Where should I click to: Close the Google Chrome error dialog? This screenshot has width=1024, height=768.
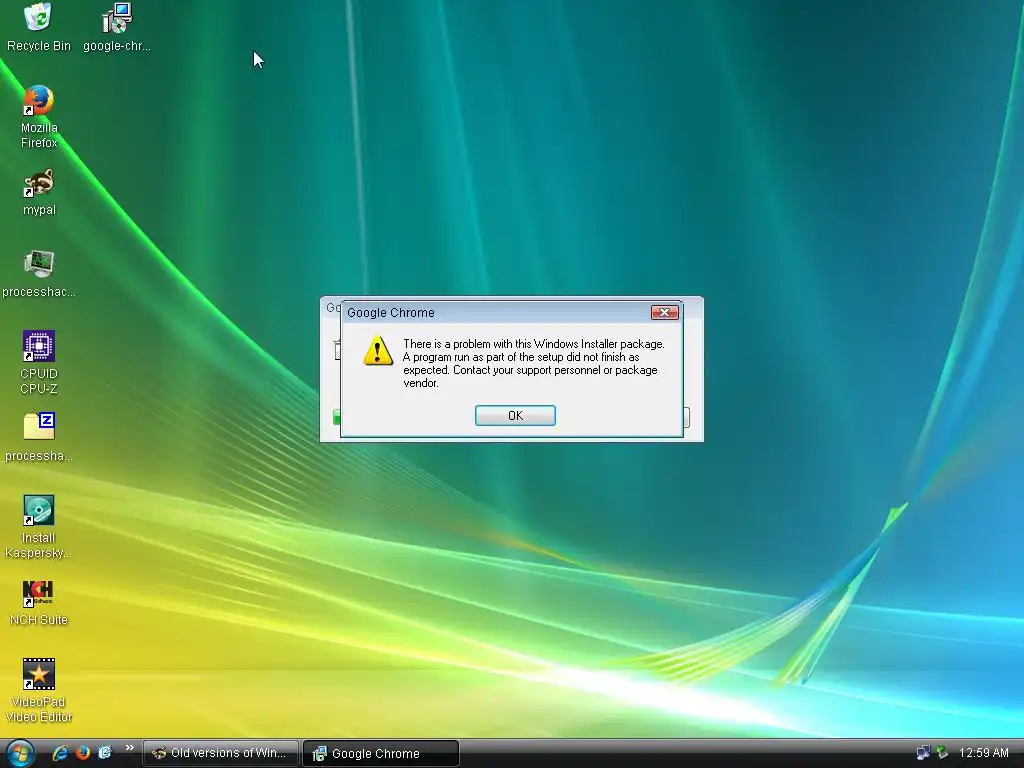pos(665,312)
